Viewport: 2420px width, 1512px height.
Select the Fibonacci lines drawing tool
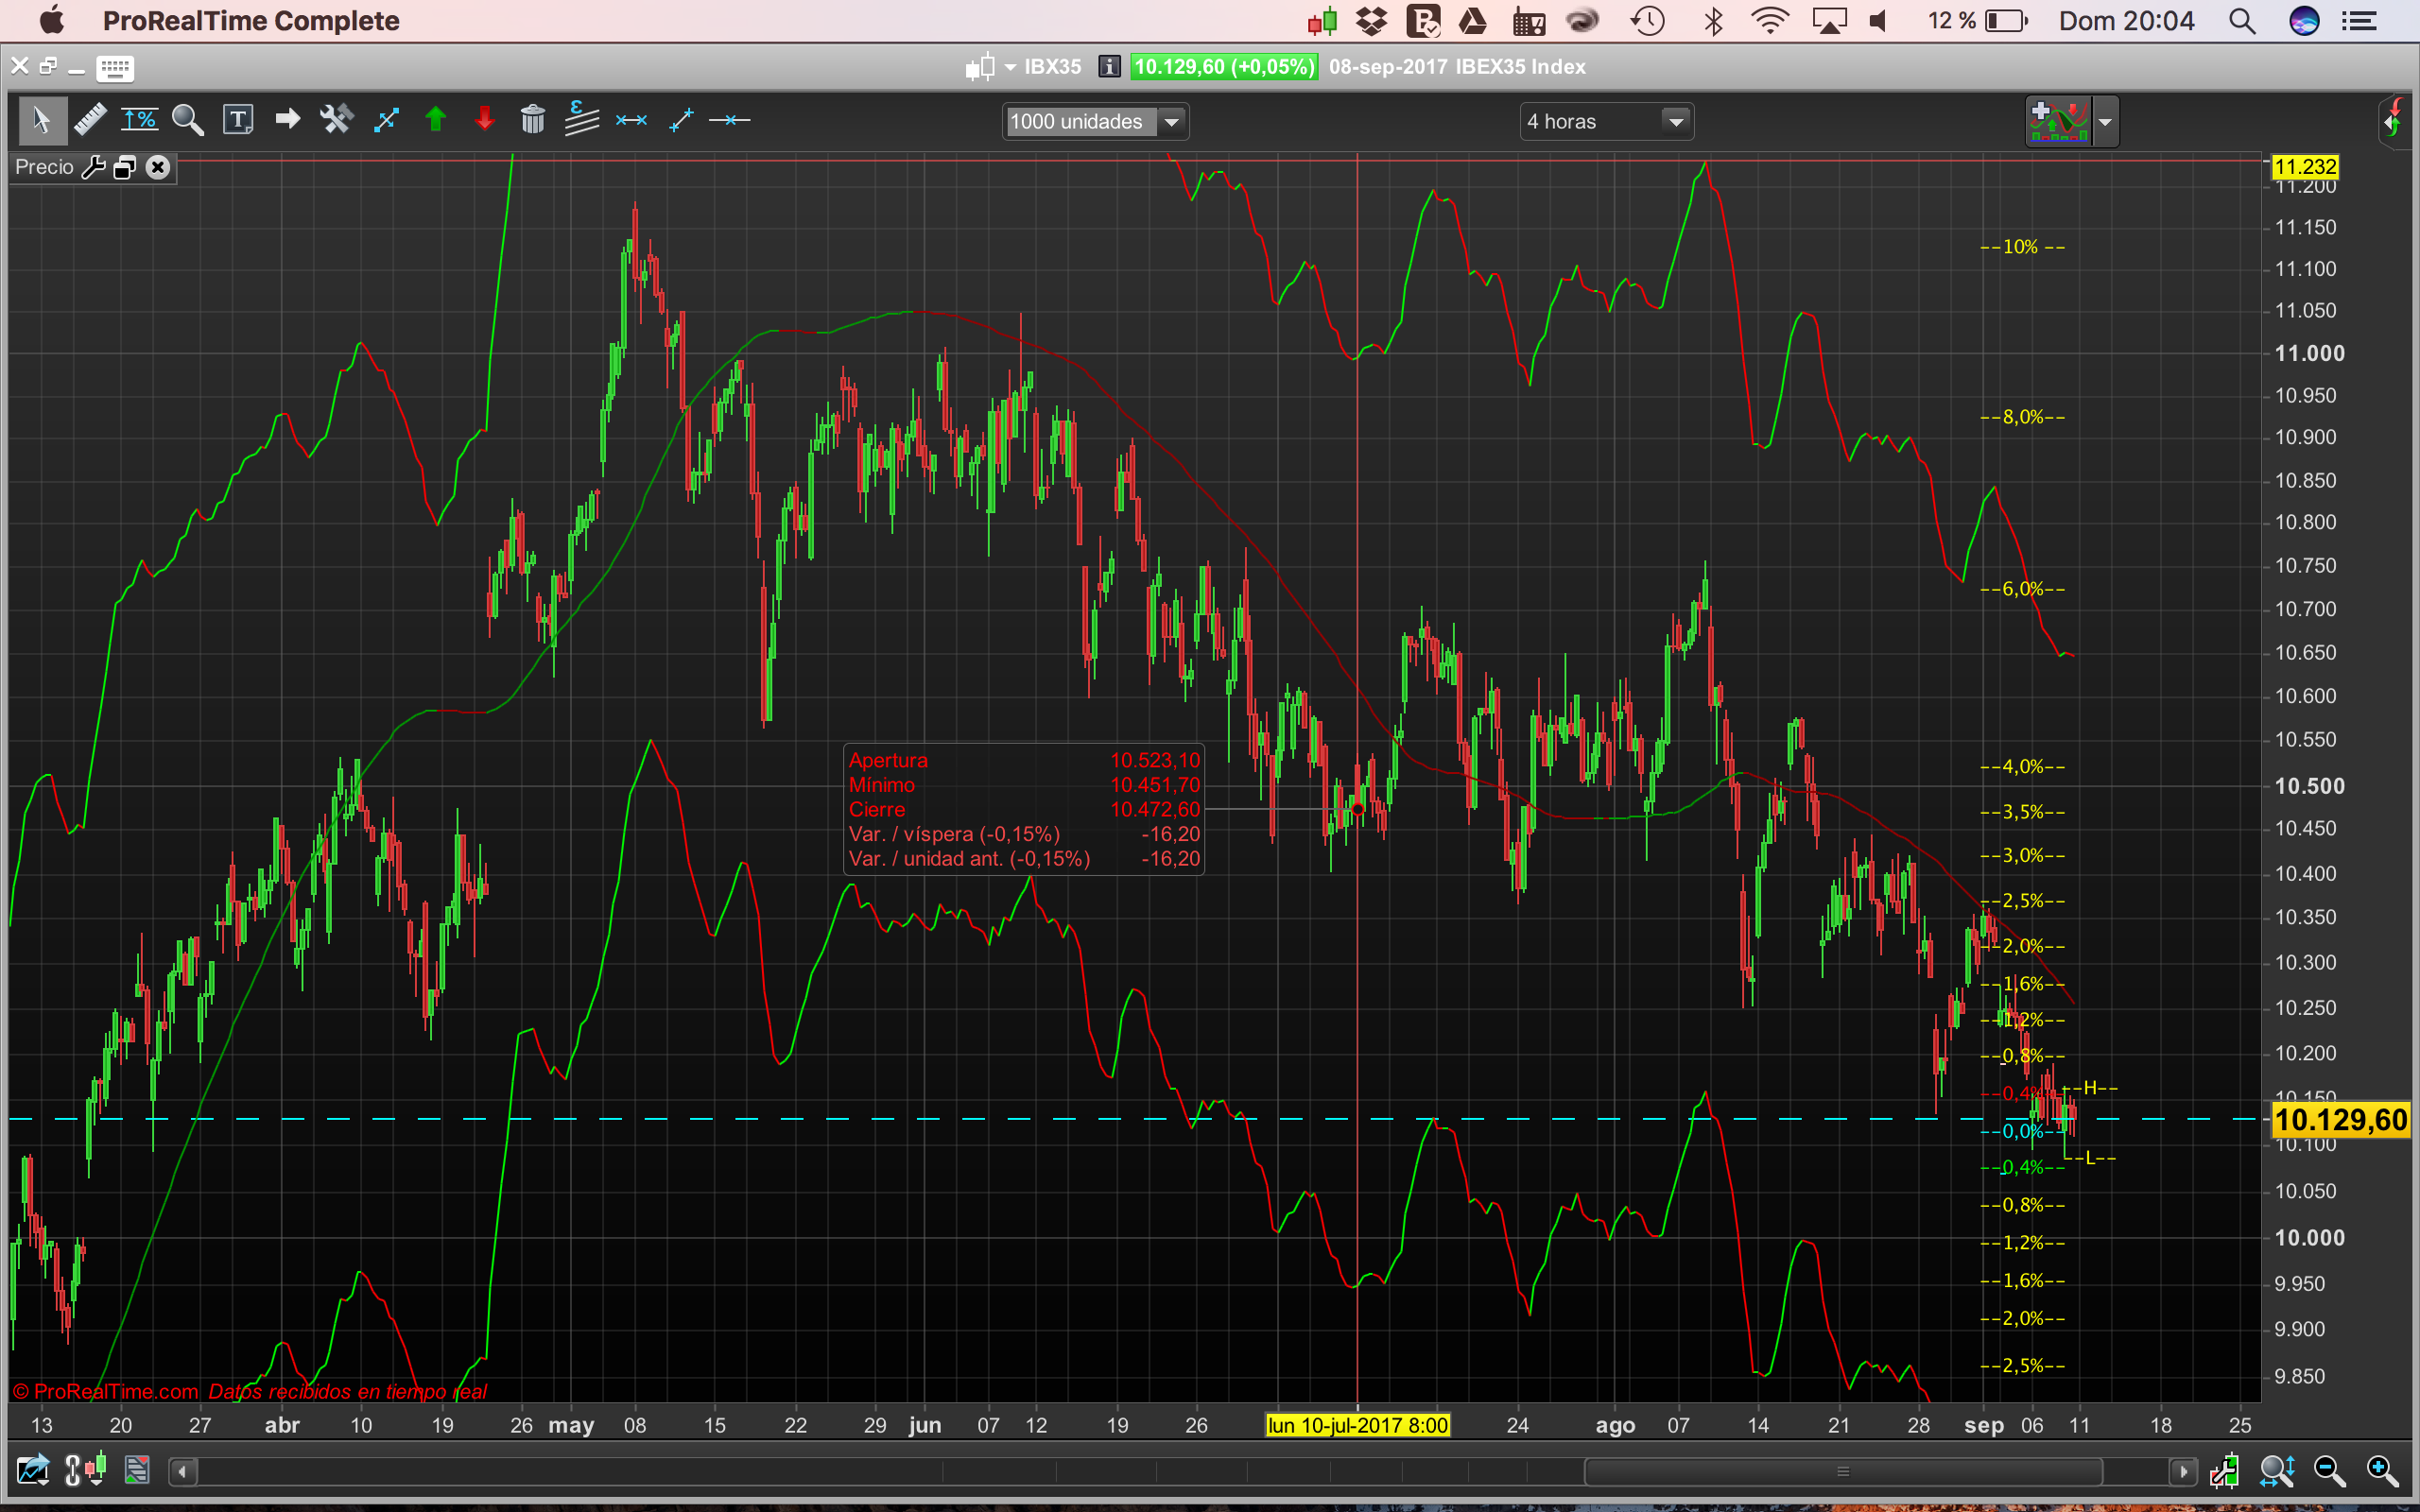pyautogui.click(x=582, y=120)
